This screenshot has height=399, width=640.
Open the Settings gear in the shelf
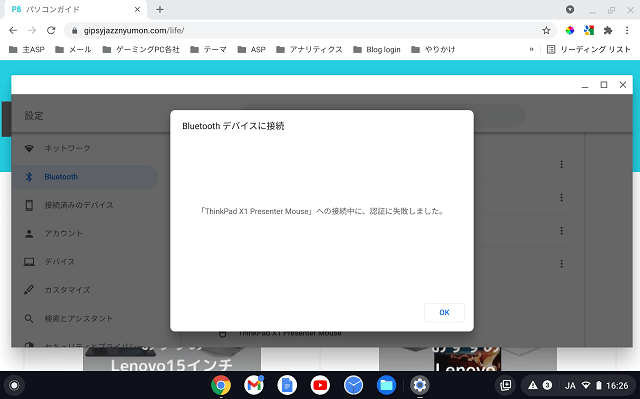pyautogui.click(x=420, y=385)
